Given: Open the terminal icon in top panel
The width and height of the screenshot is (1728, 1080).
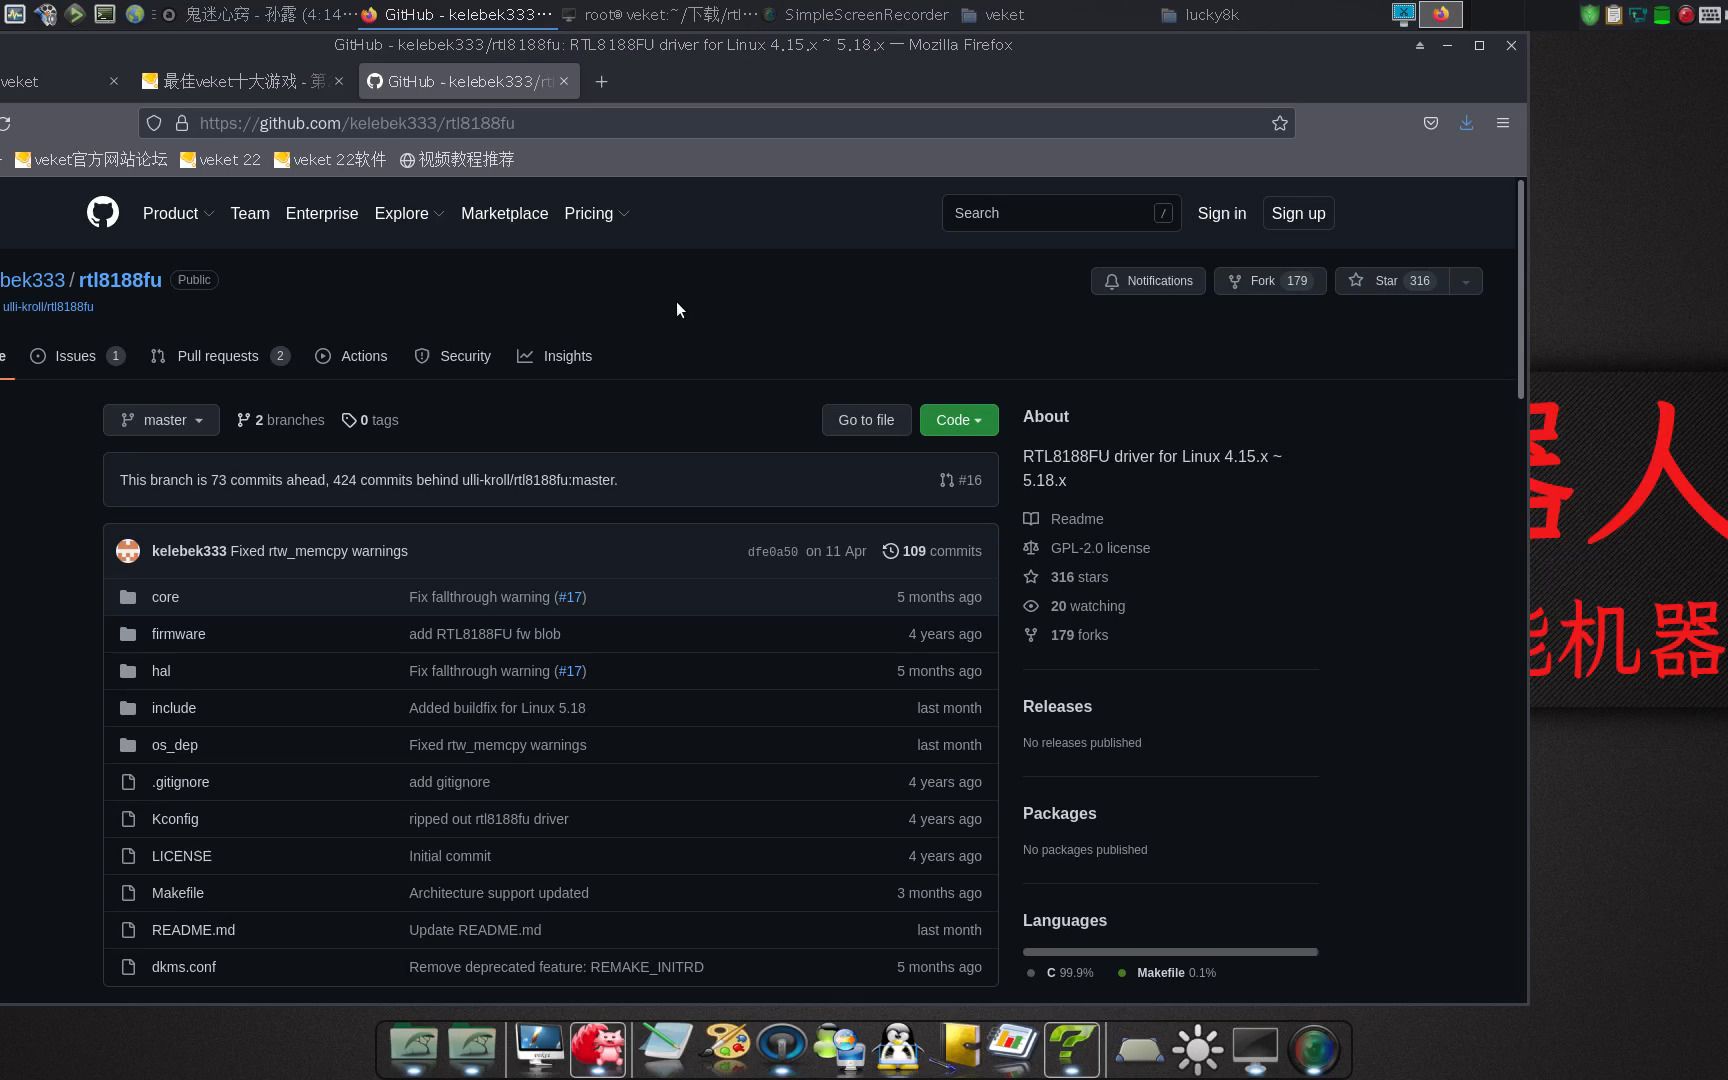Looking at the screenshot, I should 104,14.
